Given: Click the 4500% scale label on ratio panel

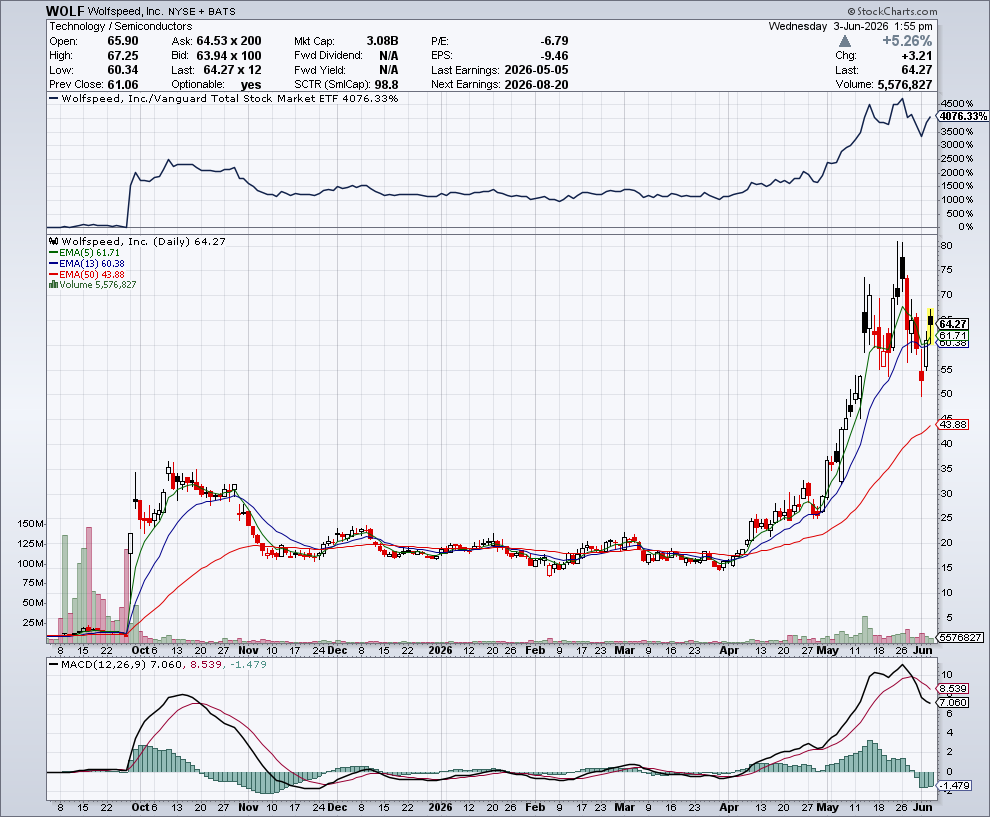Looking at the screenshot, I should 957,104.
